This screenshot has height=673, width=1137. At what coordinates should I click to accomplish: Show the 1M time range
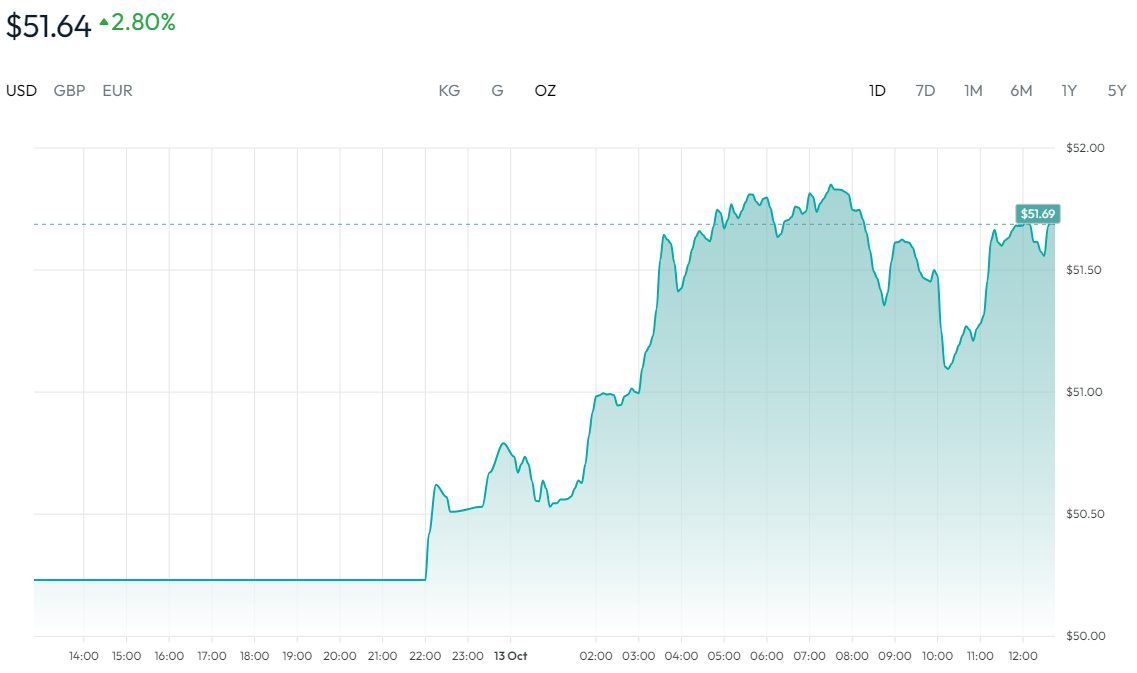pos(973,91)
